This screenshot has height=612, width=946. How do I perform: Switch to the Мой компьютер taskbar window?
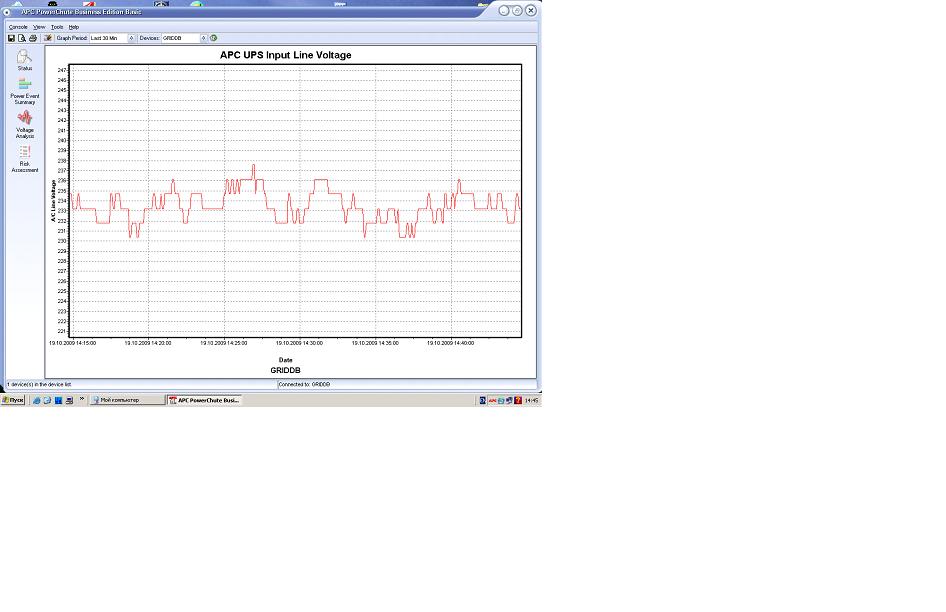[127, 400]
